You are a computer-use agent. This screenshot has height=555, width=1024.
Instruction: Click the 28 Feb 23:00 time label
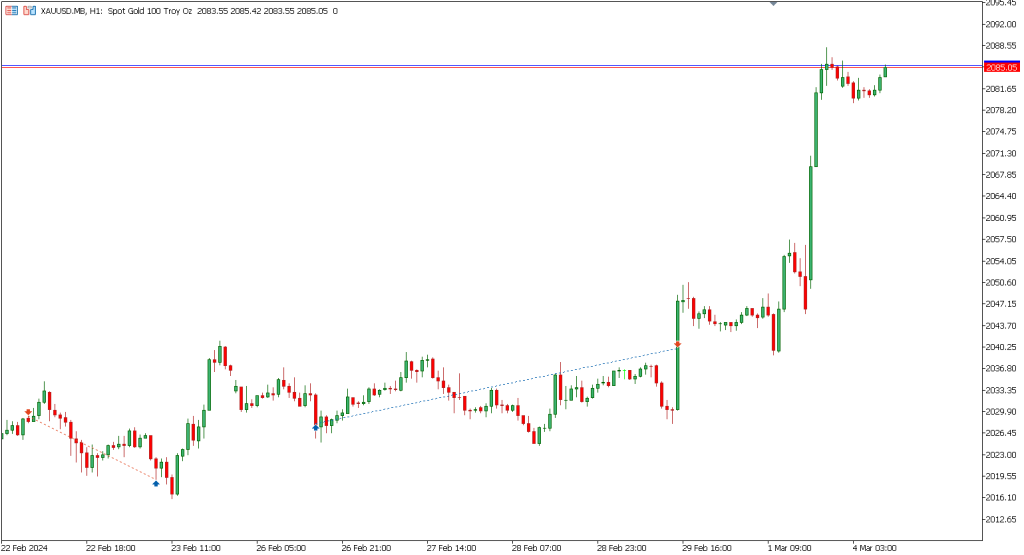pyautogui.click(x=622, y=548)
